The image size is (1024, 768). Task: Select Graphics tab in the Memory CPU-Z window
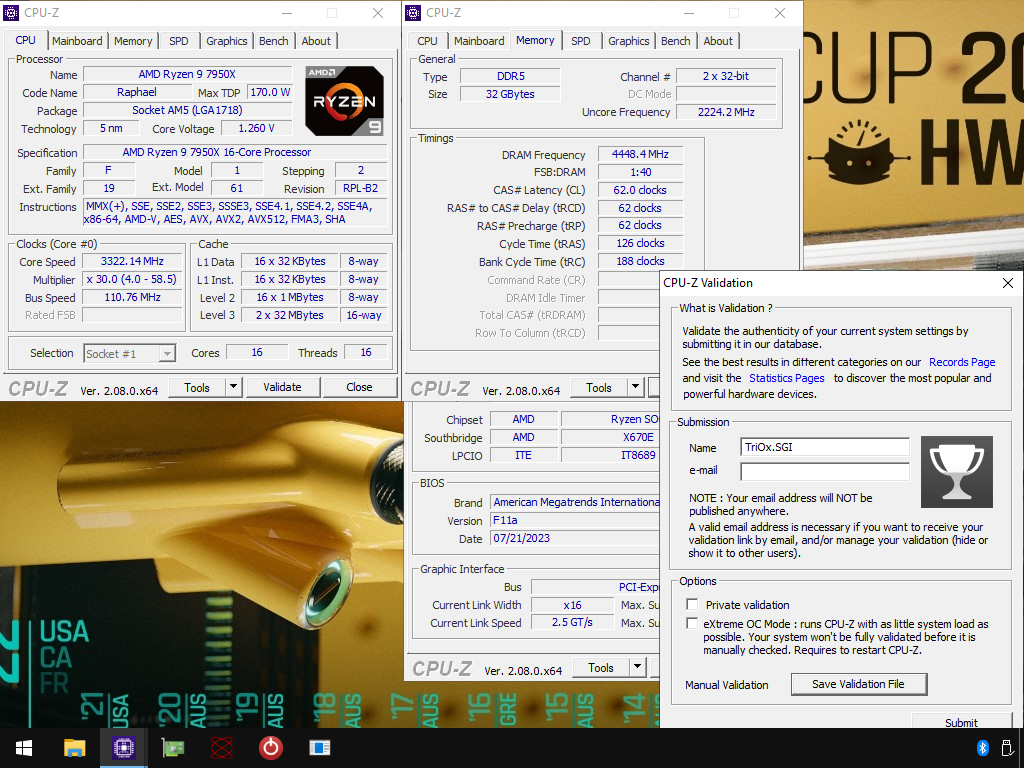[628, 40]
